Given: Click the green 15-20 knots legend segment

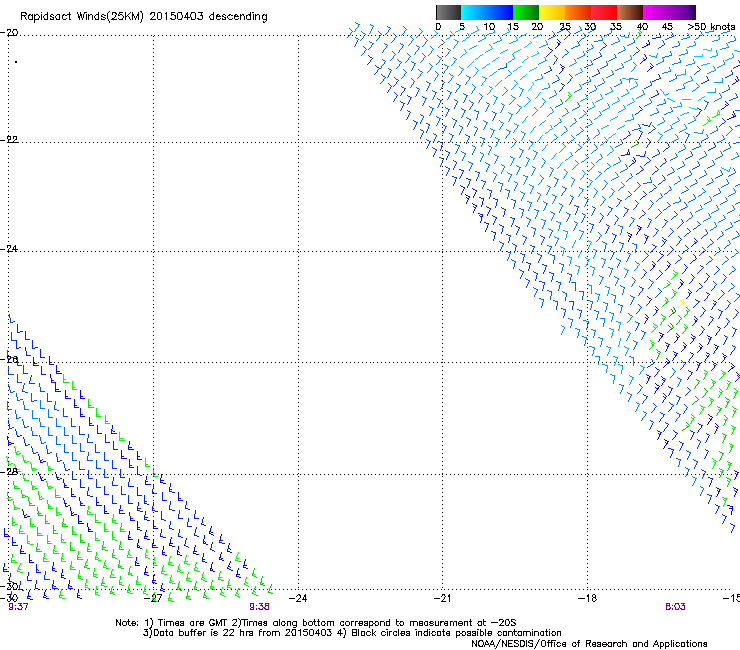Looking at the screenshot, I should 526,12.
